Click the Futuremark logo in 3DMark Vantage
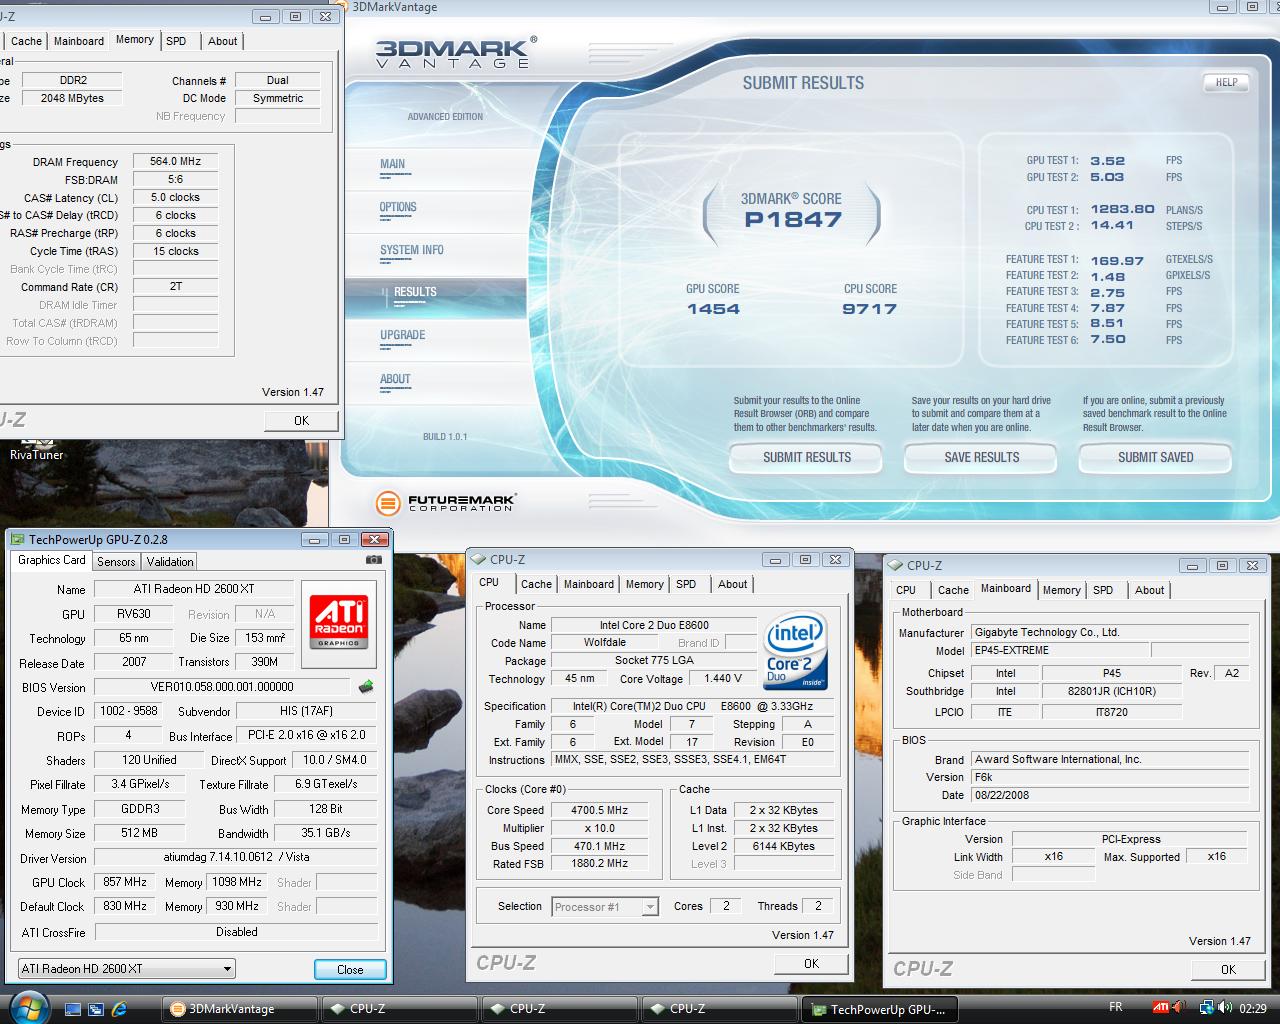This screenshot has height=1024, width=1280. (446, 502)
